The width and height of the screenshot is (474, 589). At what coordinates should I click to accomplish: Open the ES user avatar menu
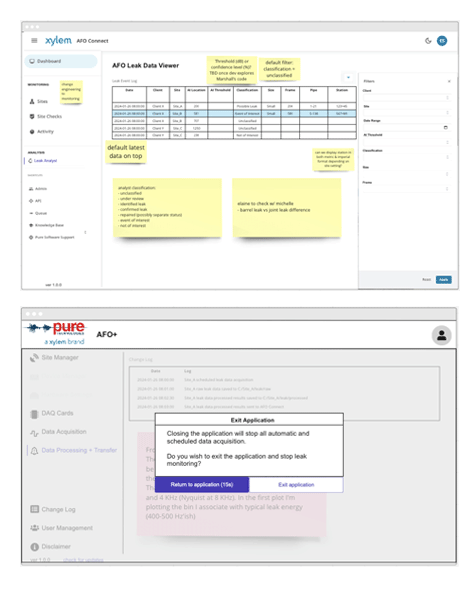click(442, 41)
